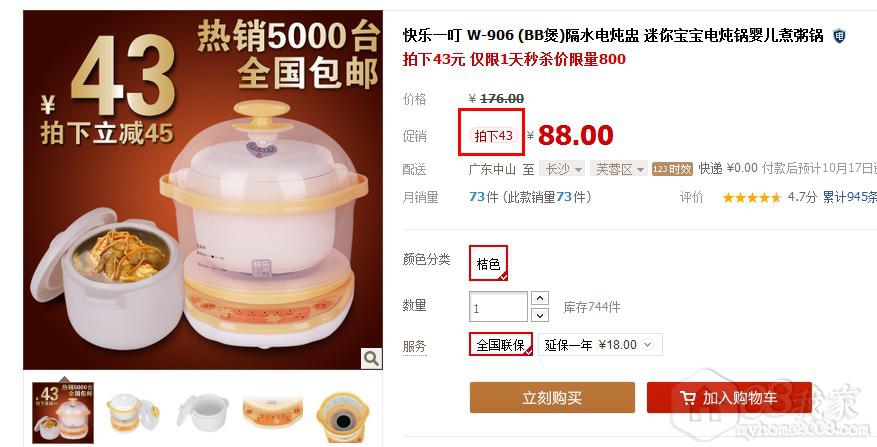Click the magnifier zoom icon on product image
This screenshot has width=877, height=447.
[x=371, y=358]
